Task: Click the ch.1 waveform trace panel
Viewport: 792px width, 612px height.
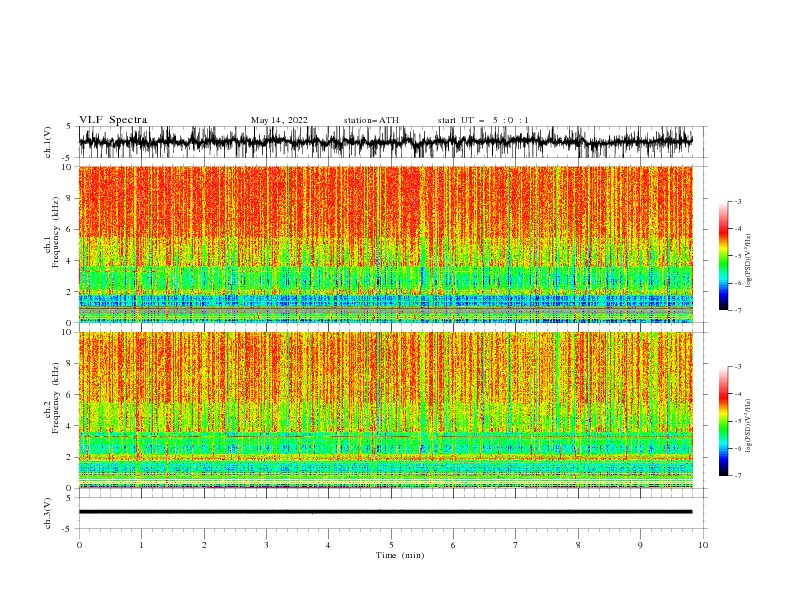Action: coord(393,142)
